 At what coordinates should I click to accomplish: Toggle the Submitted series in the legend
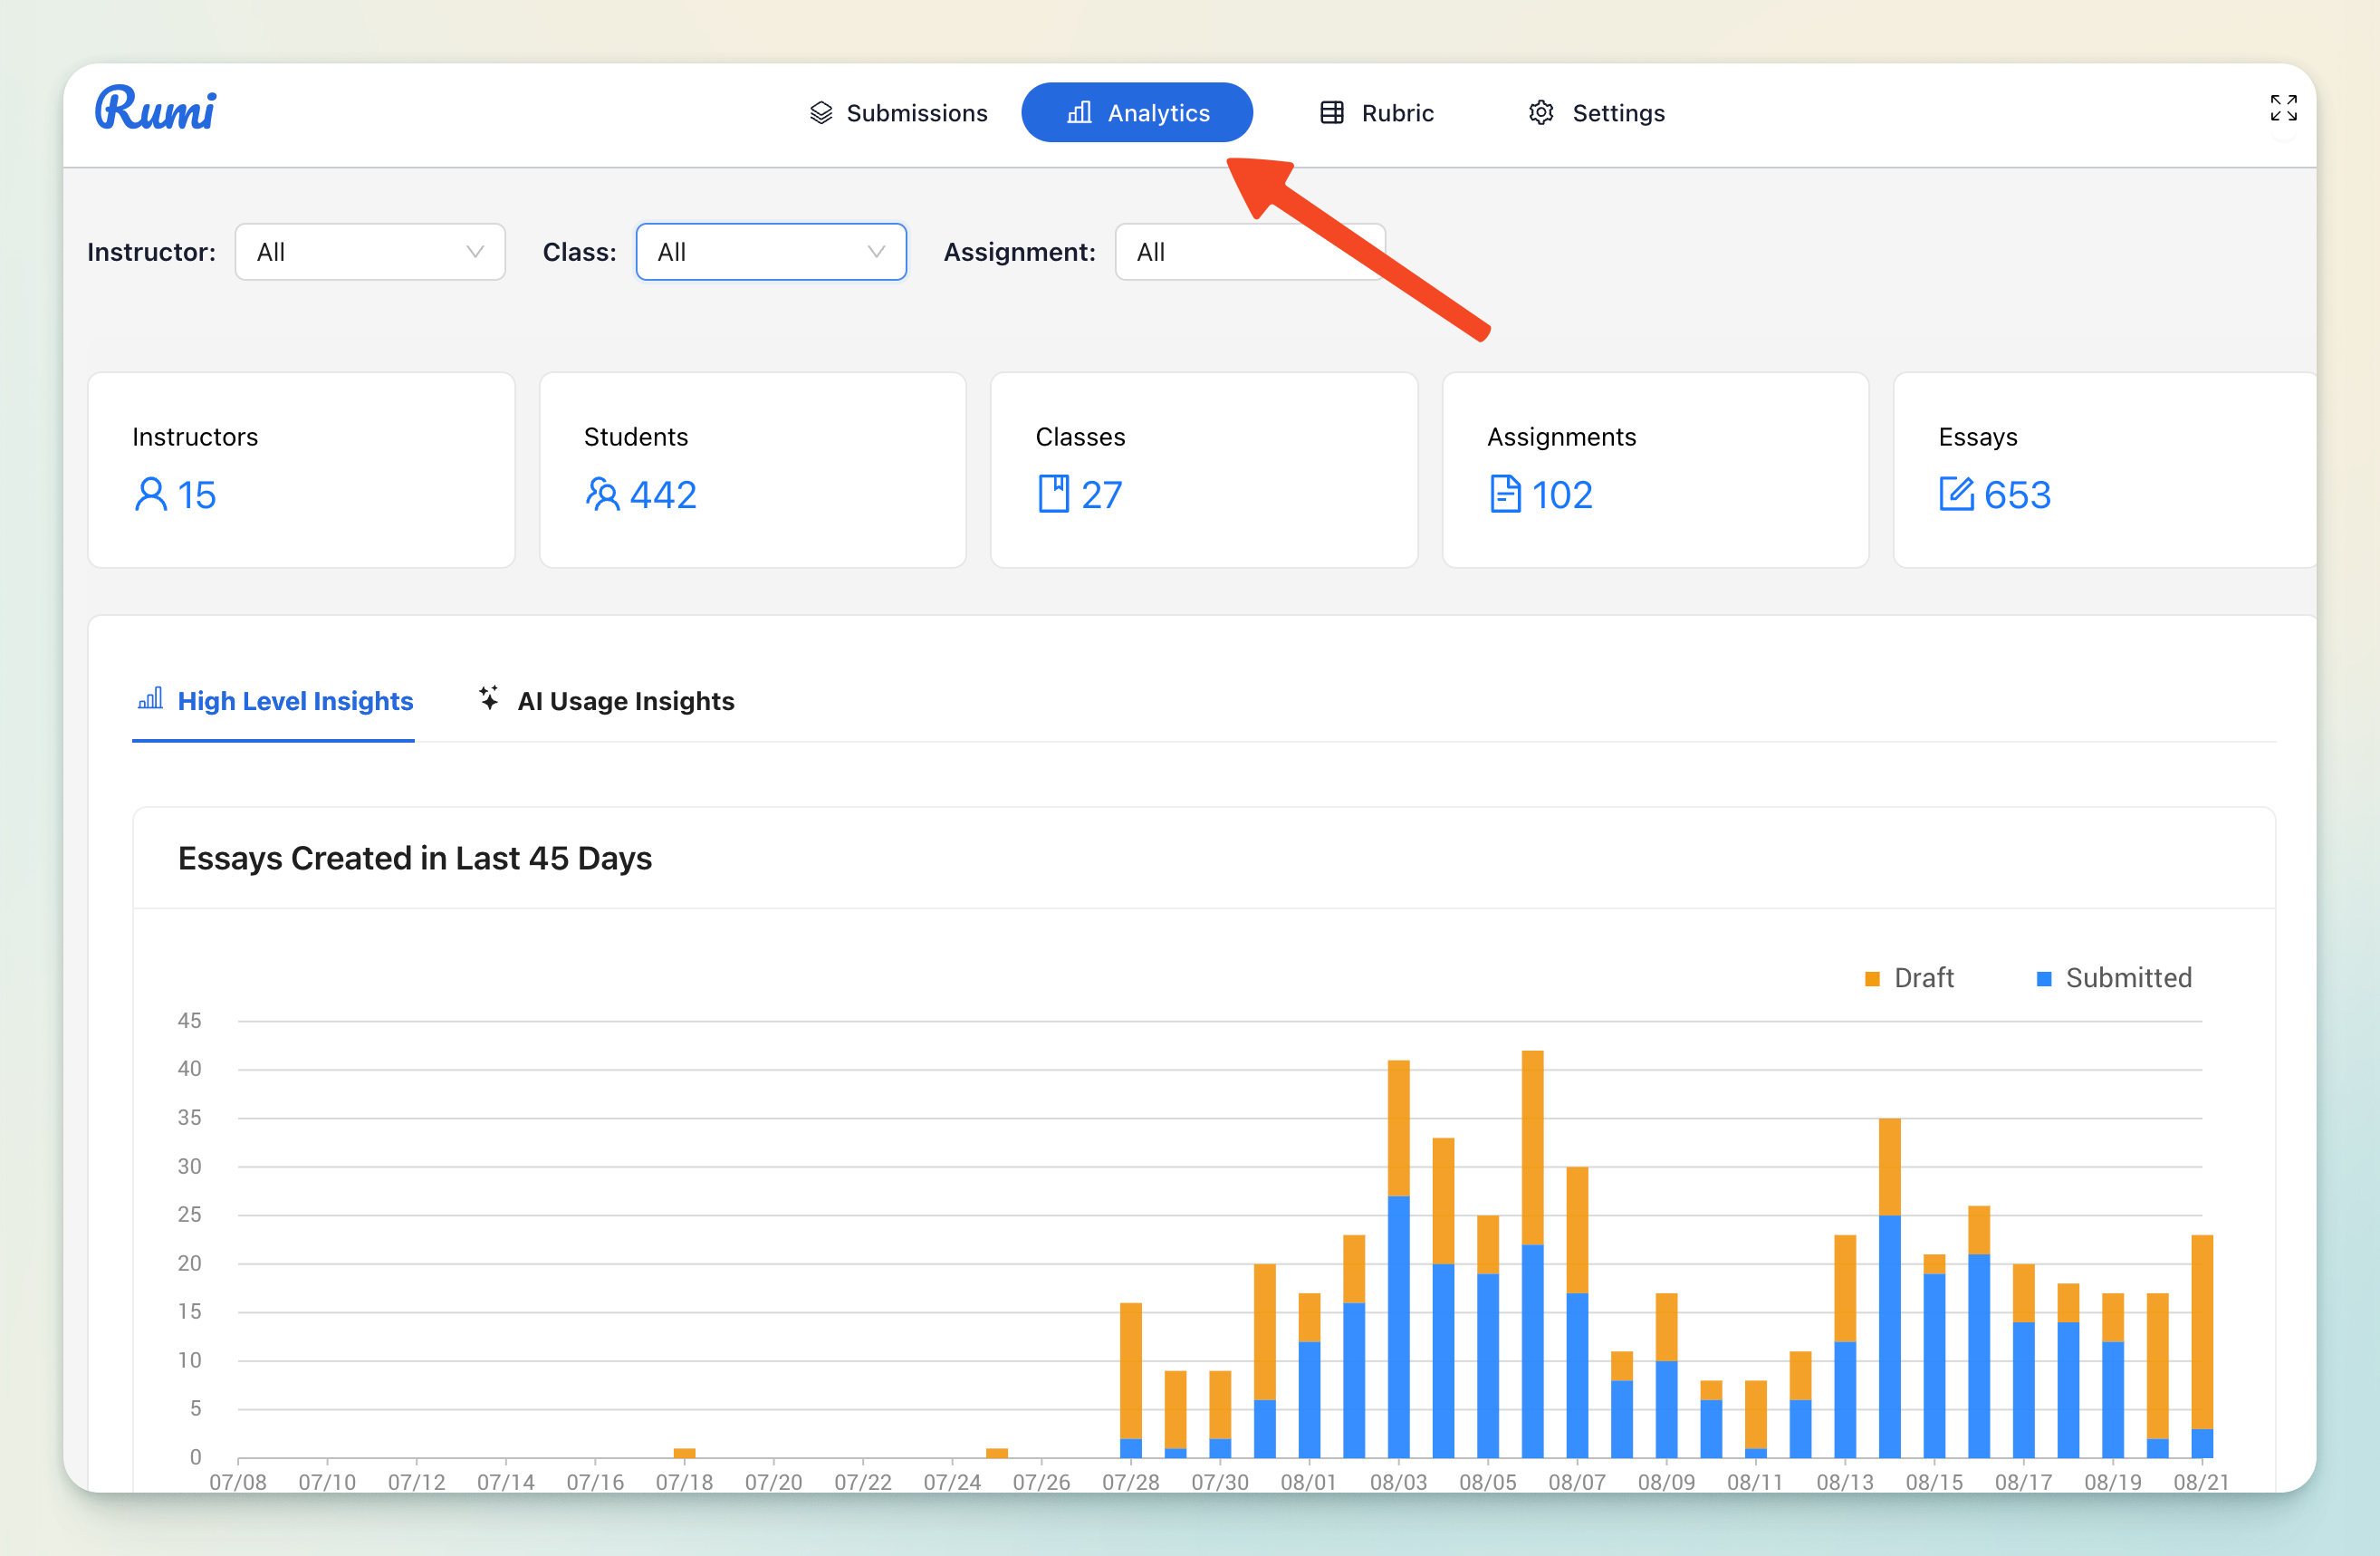(2127, 978)
